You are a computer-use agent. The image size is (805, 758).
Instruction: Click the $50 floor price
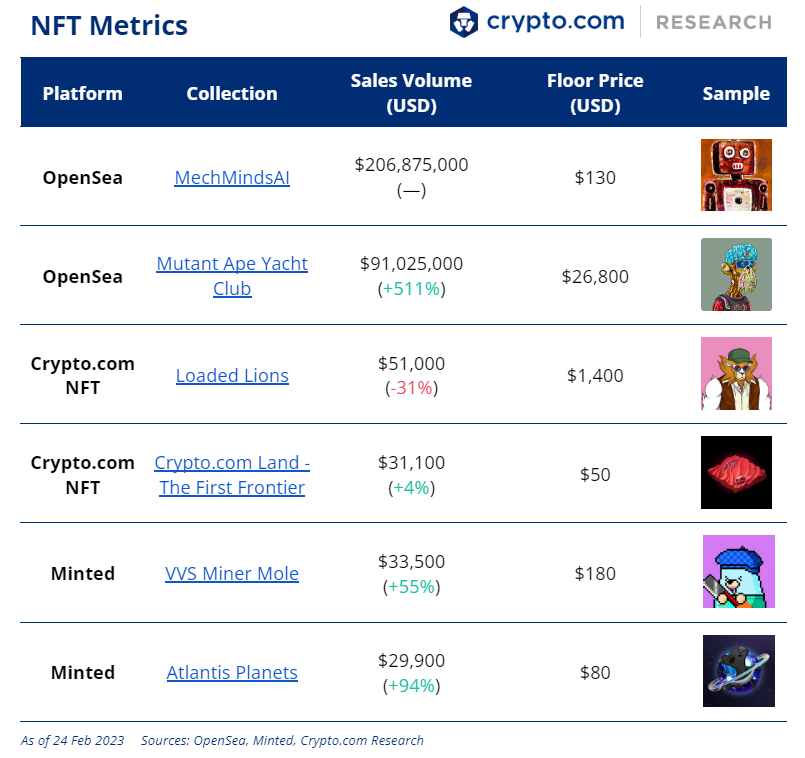pyautogui.click(x=595, y=475)
